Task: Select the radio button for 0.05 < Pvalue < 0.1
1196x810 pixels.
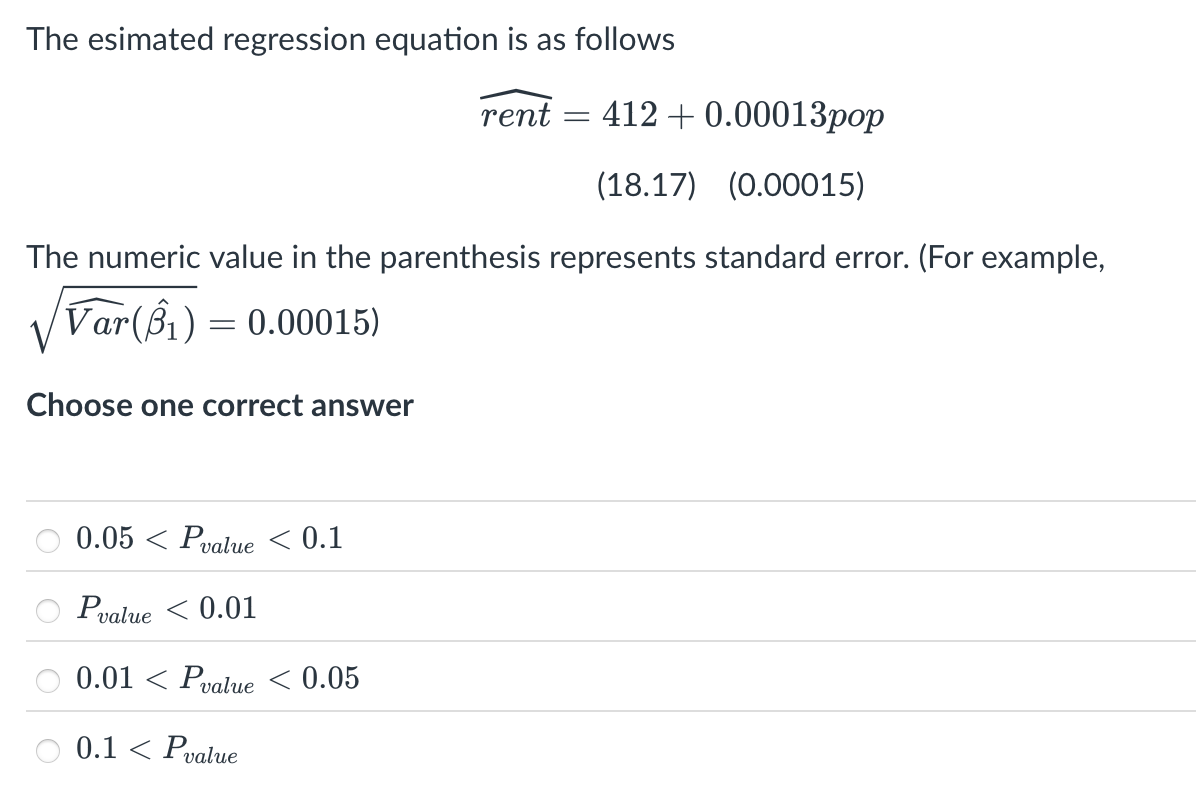Action: click(47, 541)
